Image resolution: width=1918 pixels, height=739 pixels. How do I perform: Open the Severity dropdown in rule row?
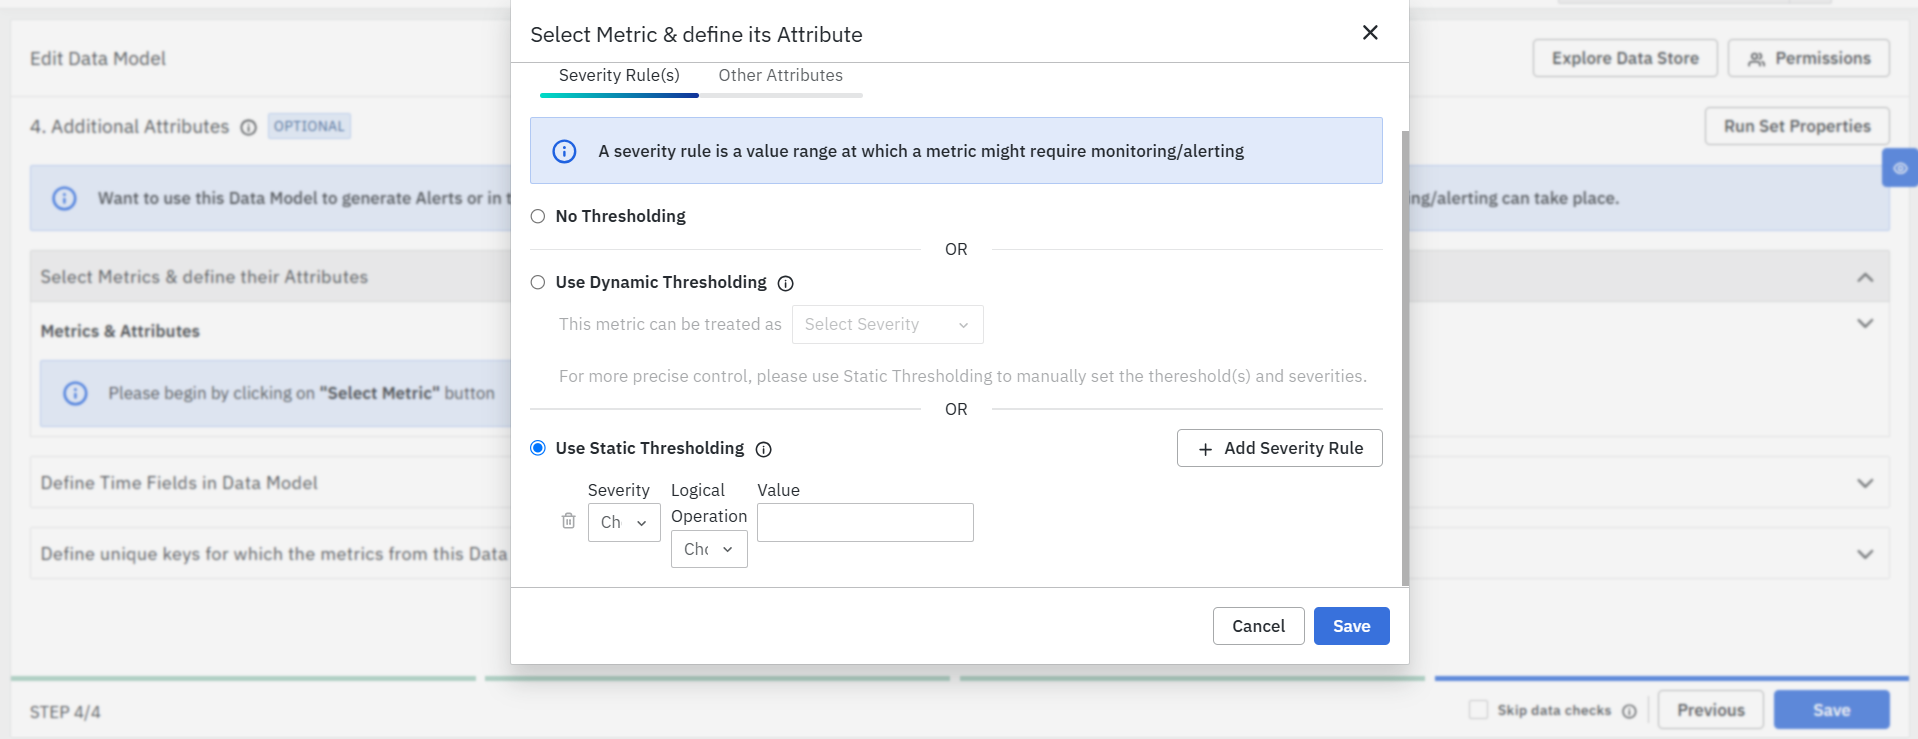click(624, 522)
